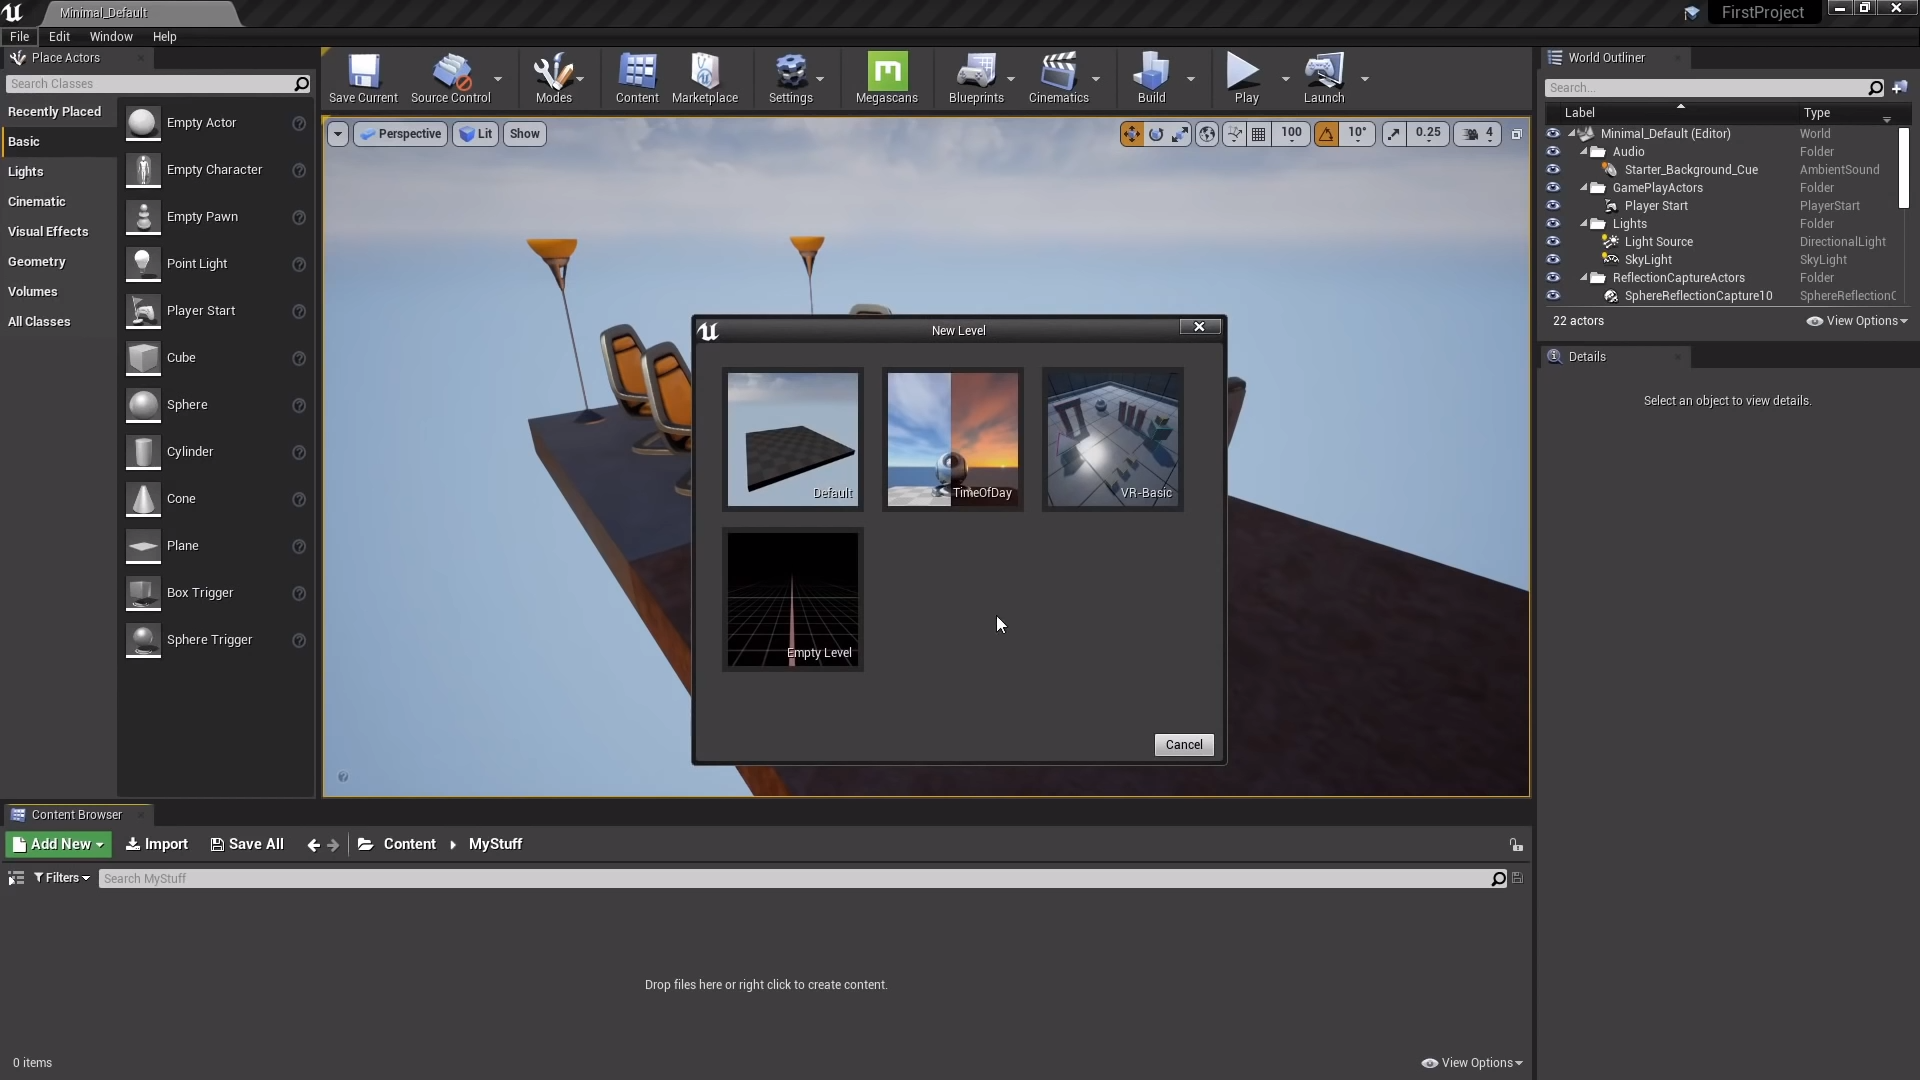Click the Search Classes input field
This screenshot has height=1080, width=1920.
coord(150,84)
